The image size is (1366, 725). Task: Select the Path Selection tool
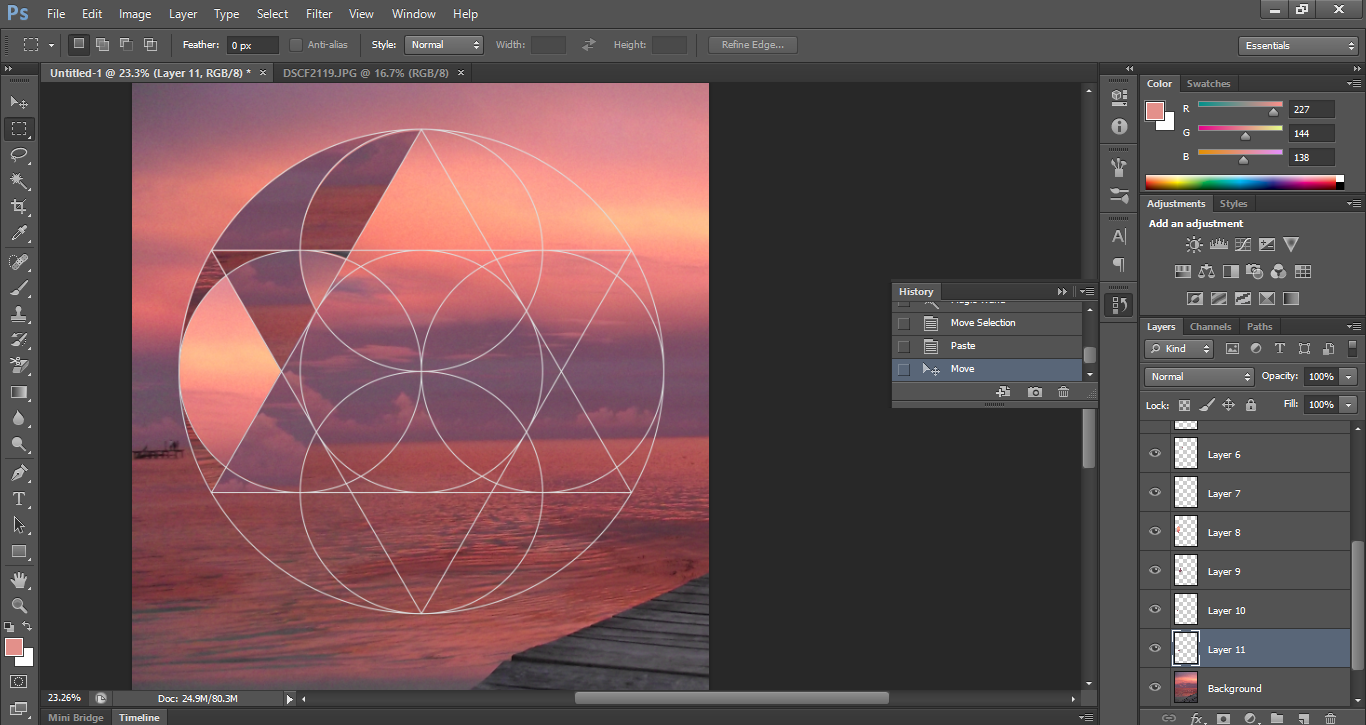tap(19, 524)
